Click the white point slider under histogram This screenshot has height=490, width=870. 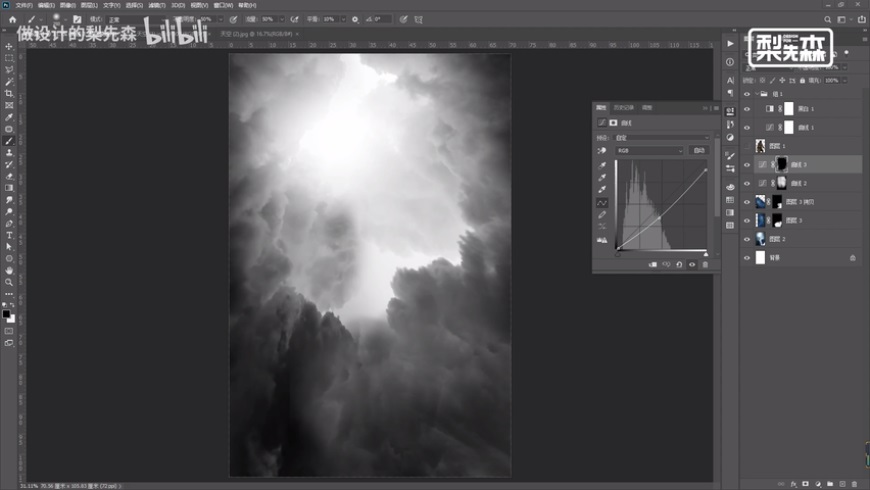[705, 253]
